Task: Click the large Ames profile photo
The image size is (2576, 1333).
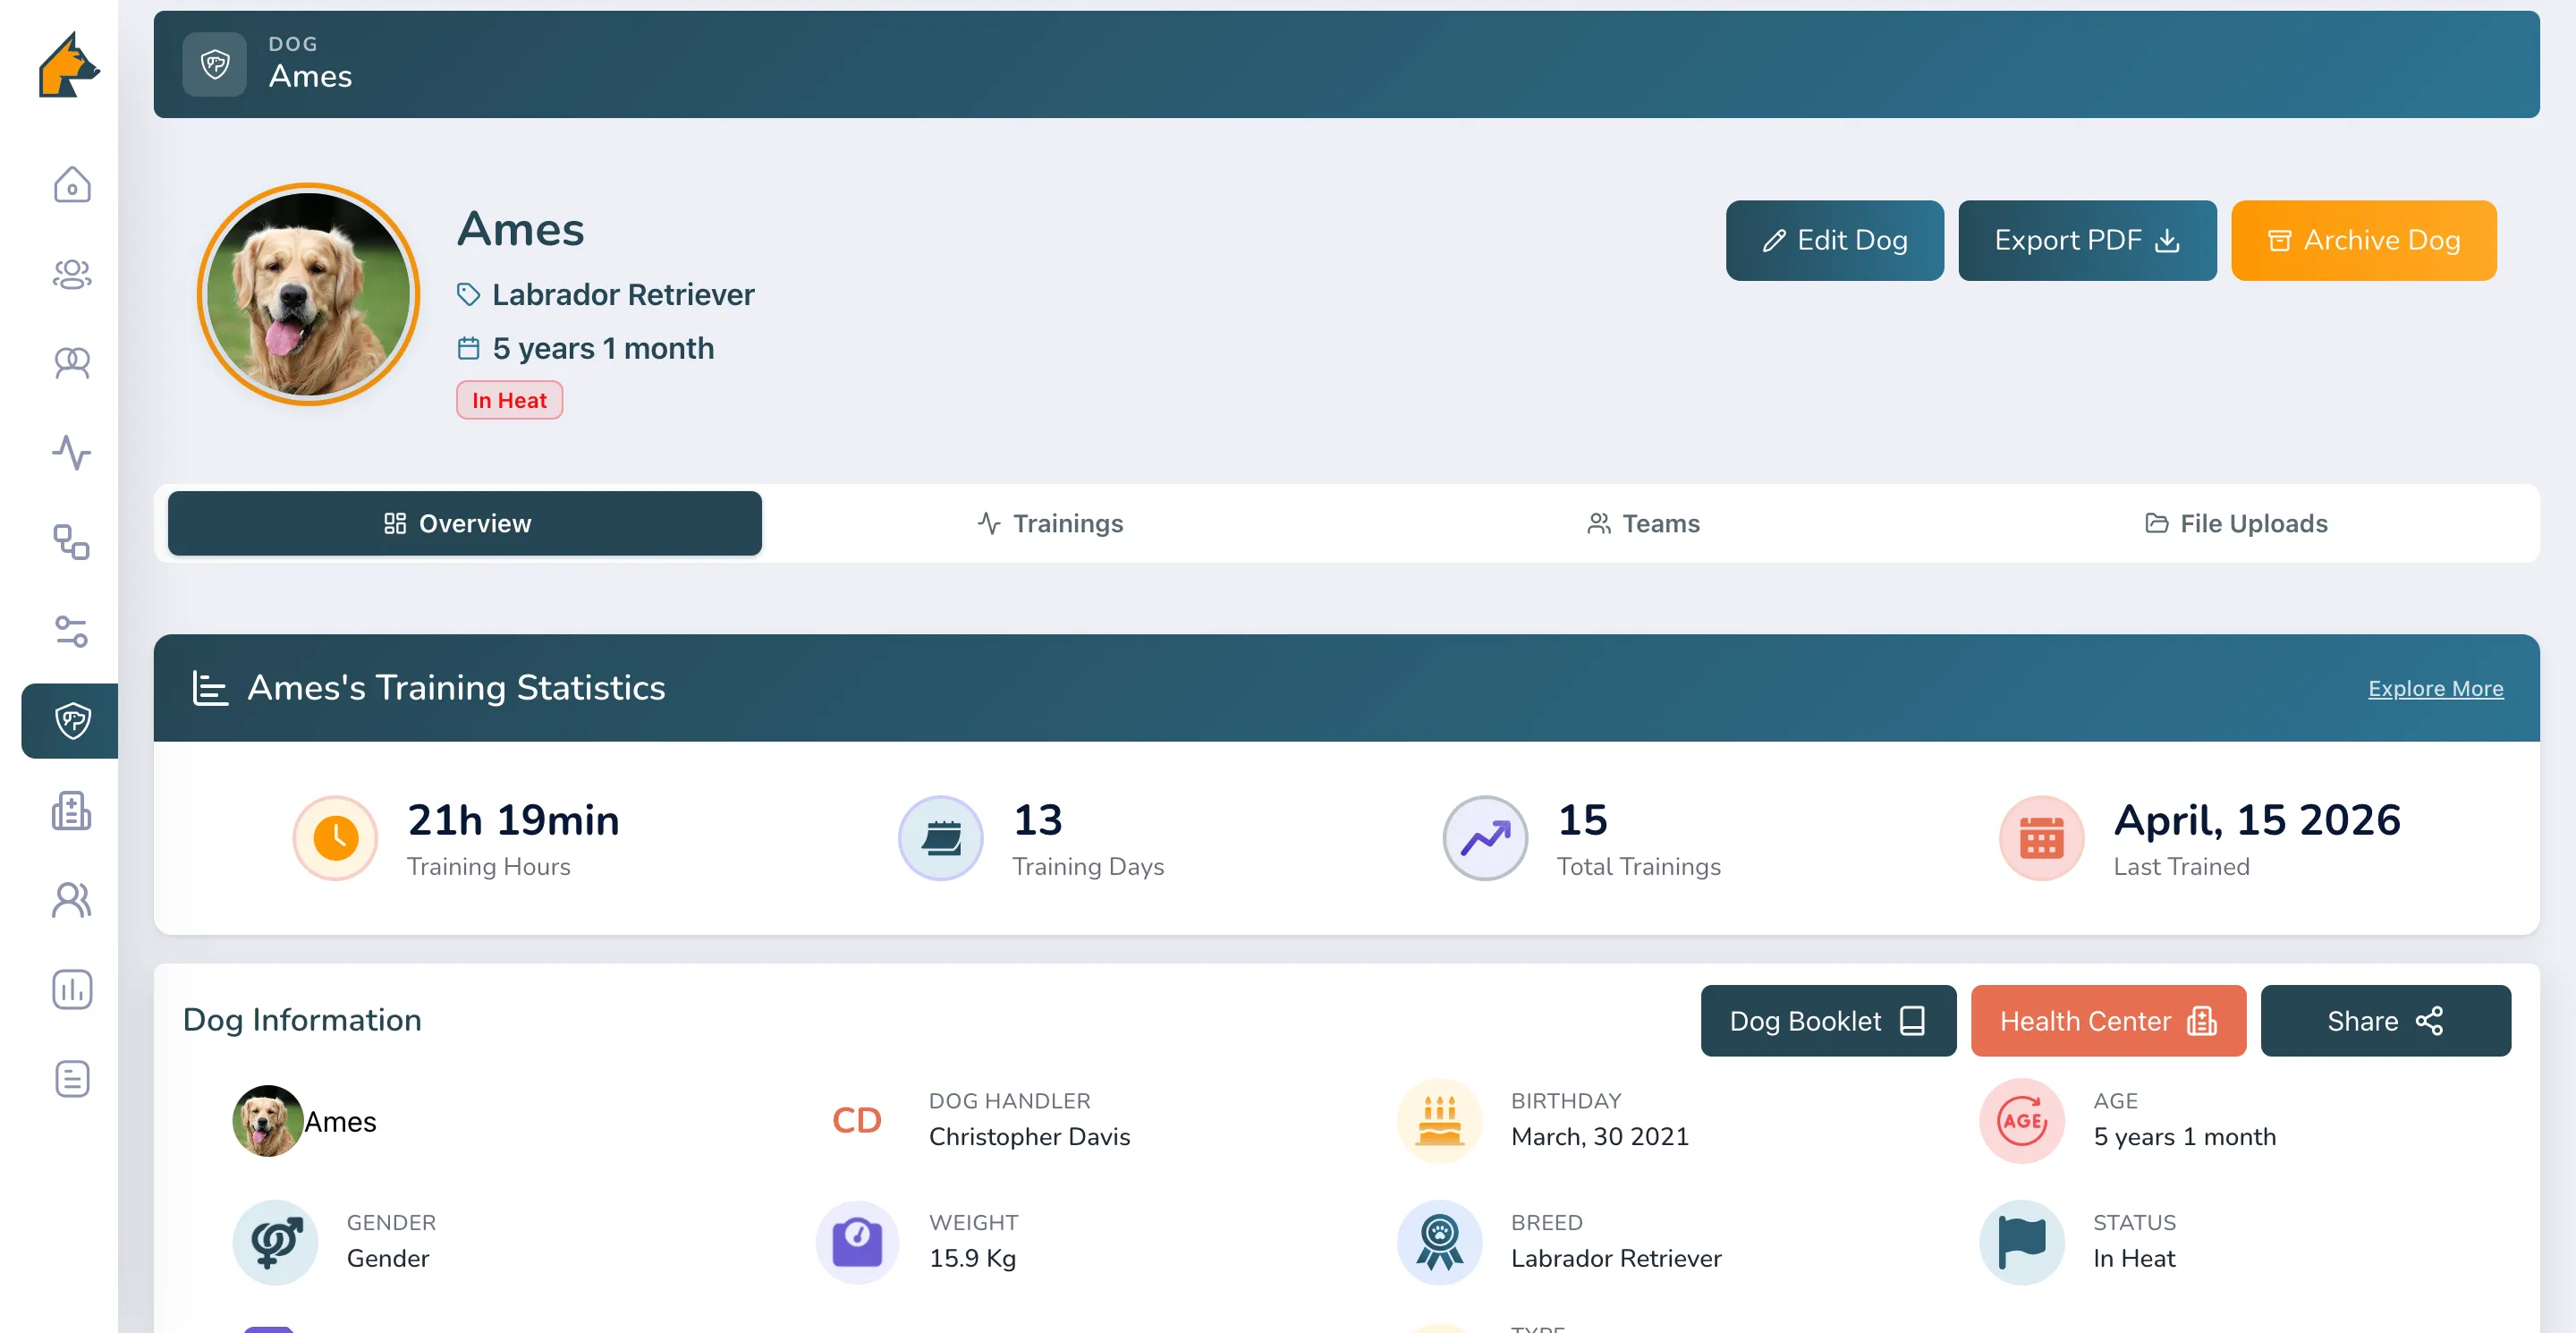Action: tap(308, 294)
